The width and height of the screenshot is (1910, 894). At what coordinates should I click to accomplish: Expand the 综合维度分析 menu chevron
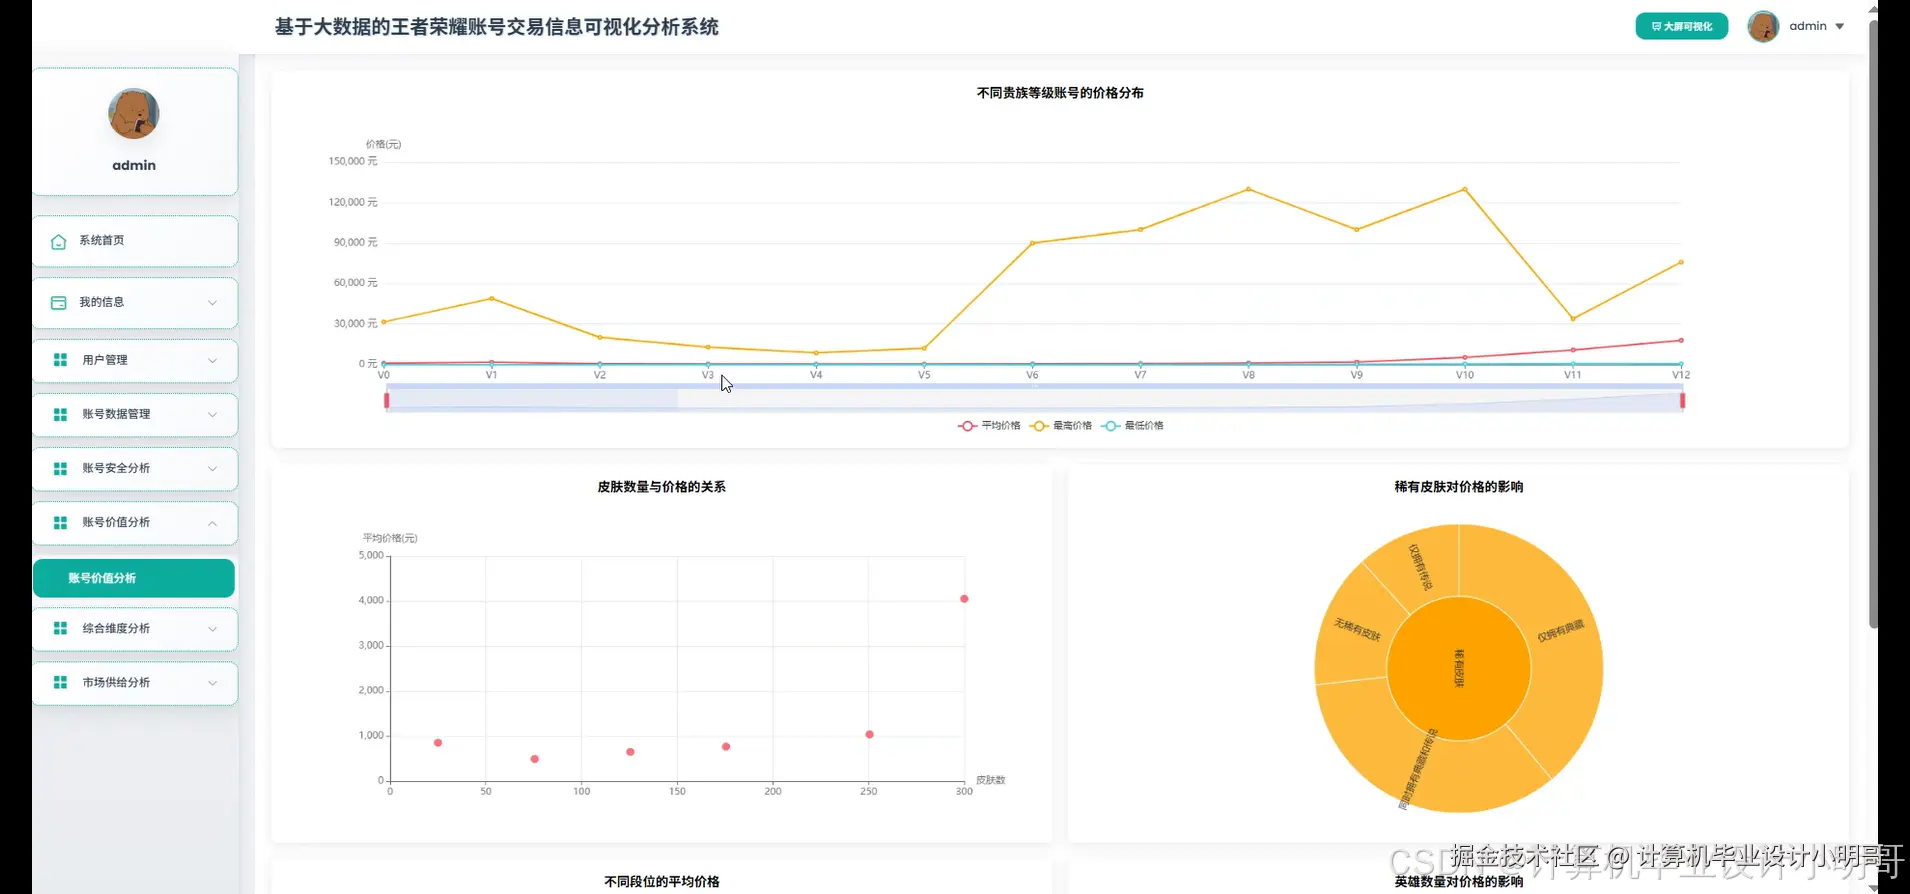(212, 628)
